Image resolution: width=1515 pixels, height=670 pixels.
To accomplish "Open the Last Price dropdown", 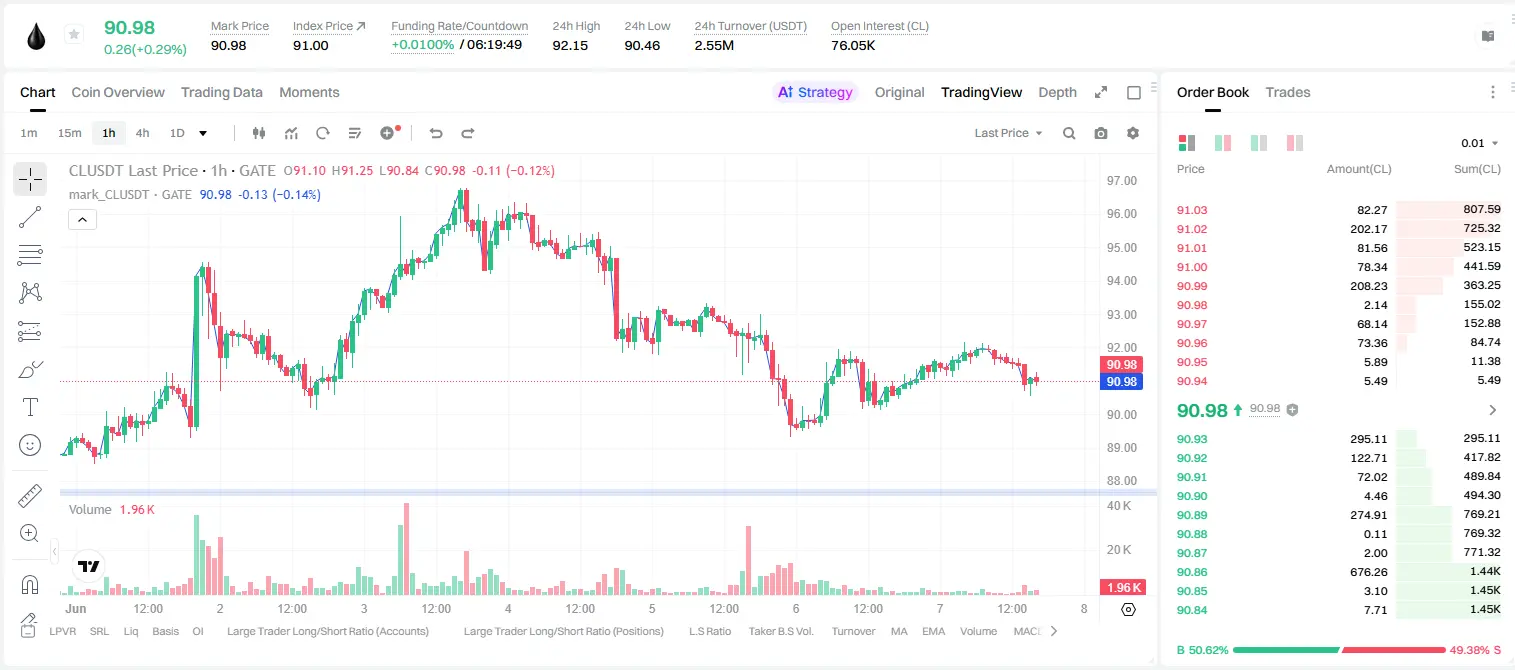I will [x=1008, y=133].
